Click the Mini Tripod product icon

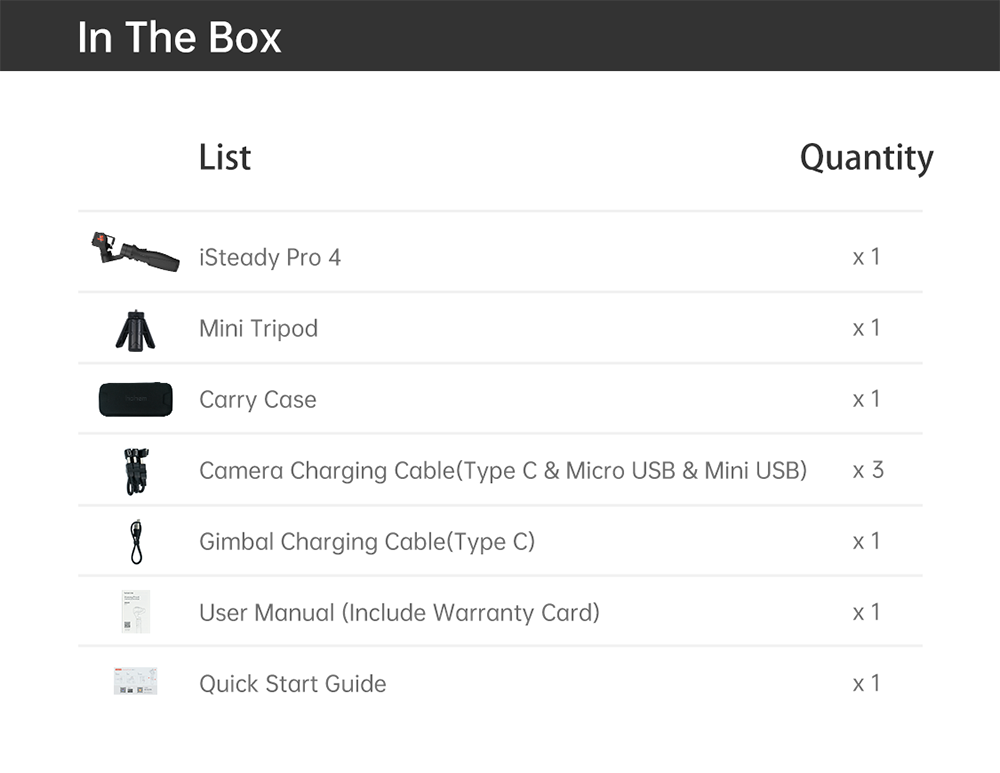click(135, 329)
